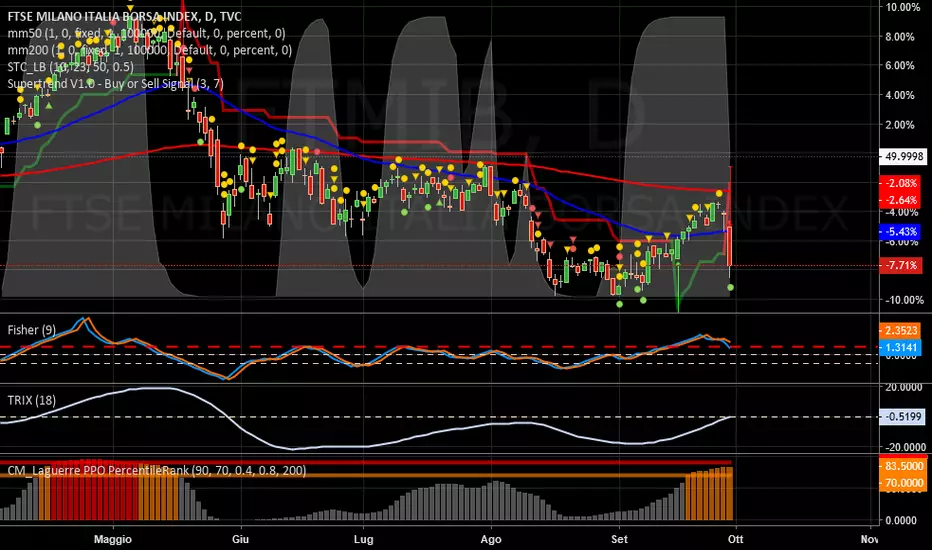
Task: Select the FTSE MILANO ITALIA BORSA INDEX title
Action: [124, 17]
